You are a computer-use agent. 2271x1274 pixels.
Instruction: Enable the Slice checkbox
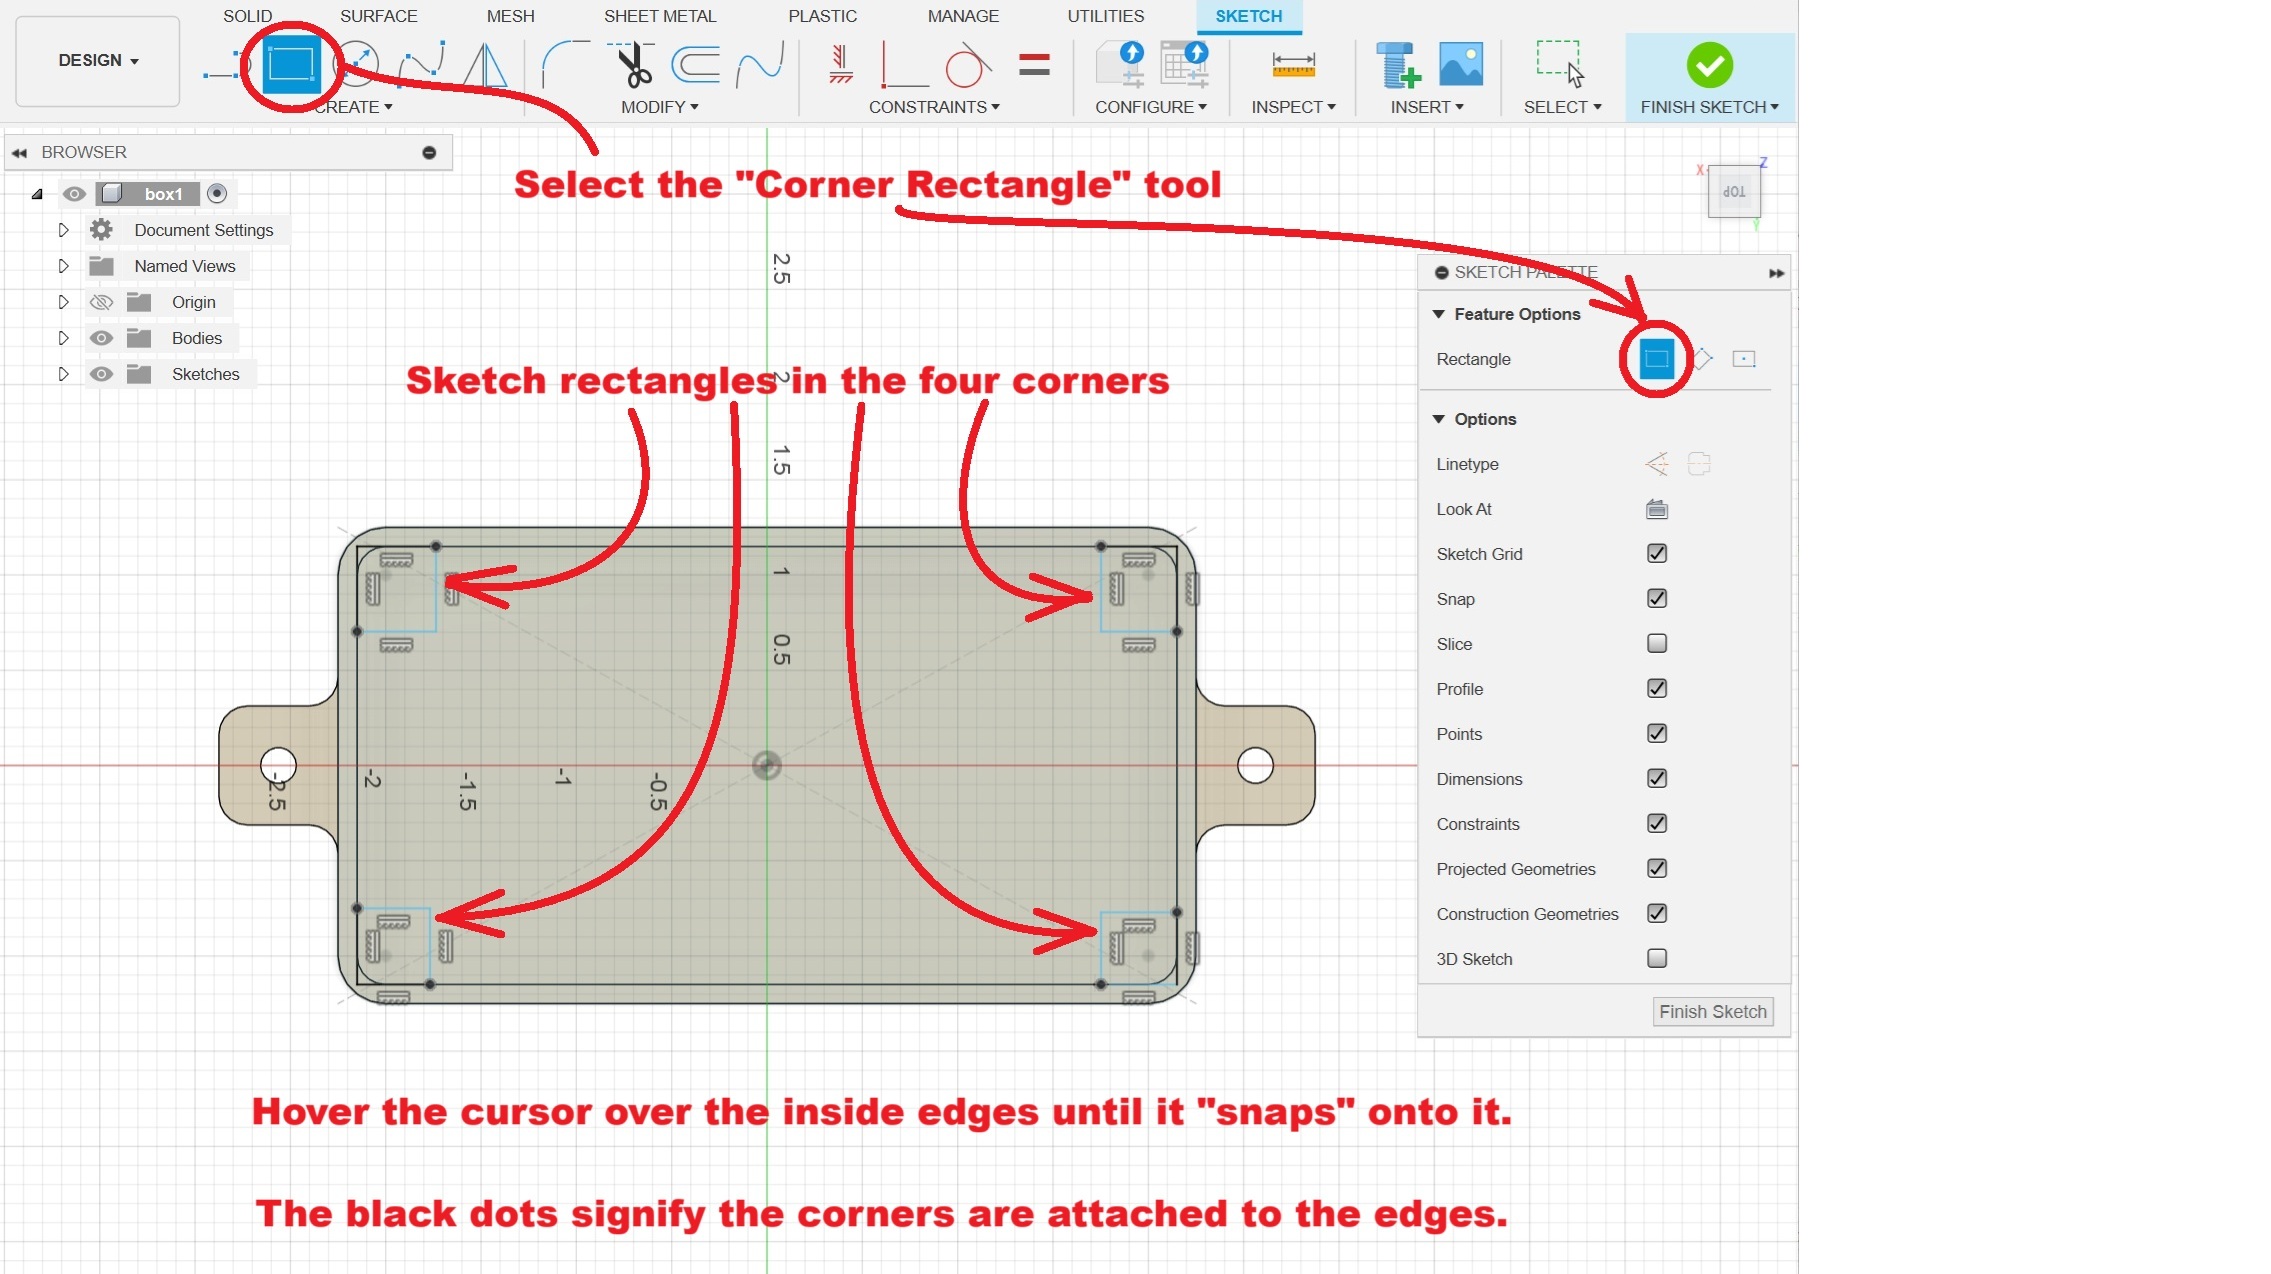[1656, 644]
